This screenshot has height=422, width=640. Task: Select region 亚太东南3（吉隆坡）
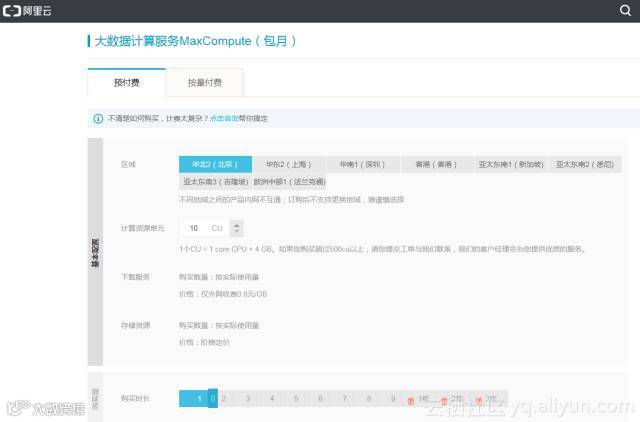tap(216, 182)
